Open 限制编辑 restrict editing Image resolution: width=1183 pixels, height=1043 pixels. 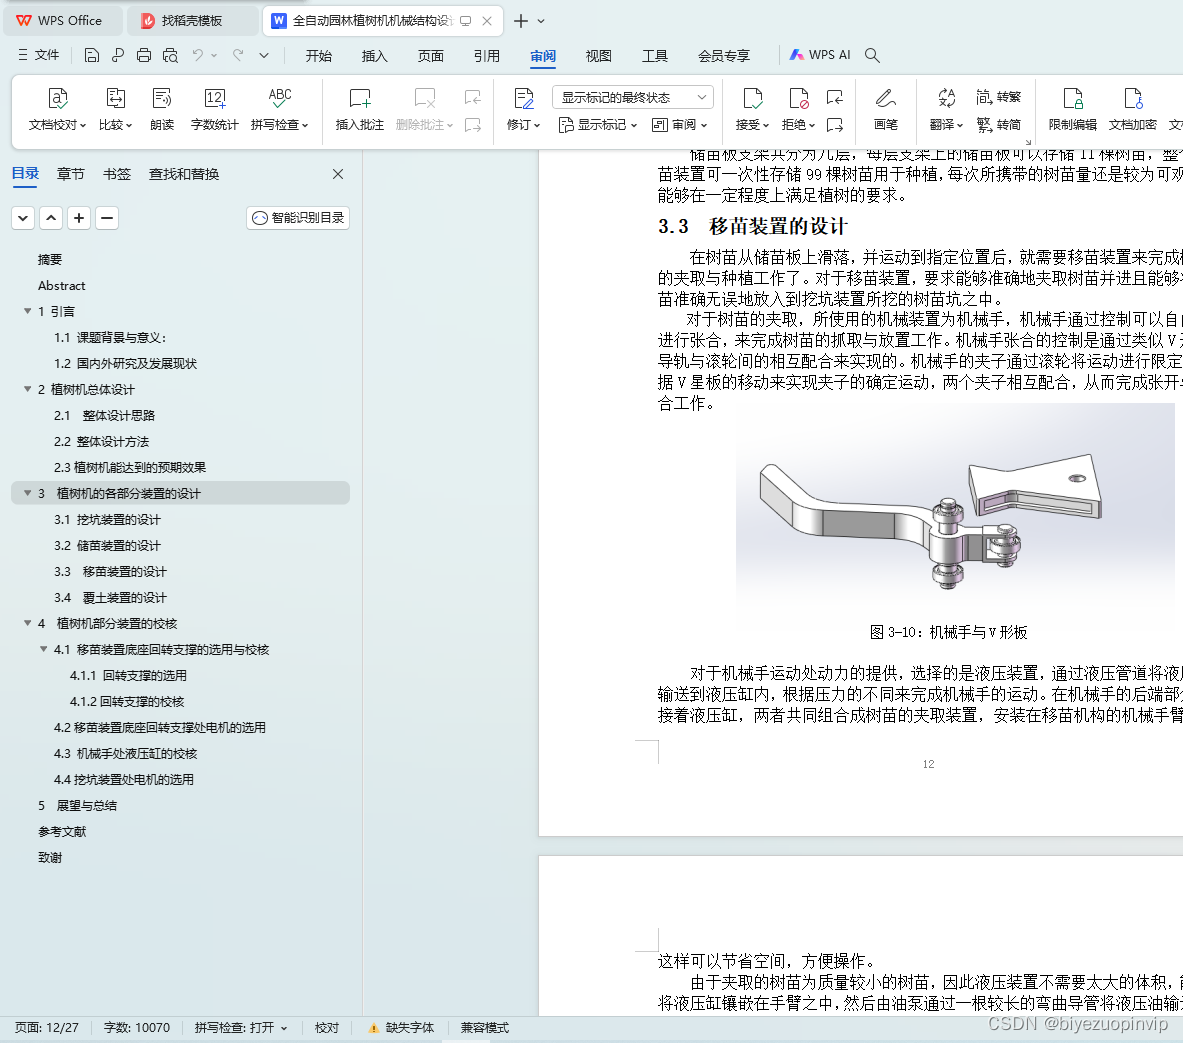(1072, 109)
